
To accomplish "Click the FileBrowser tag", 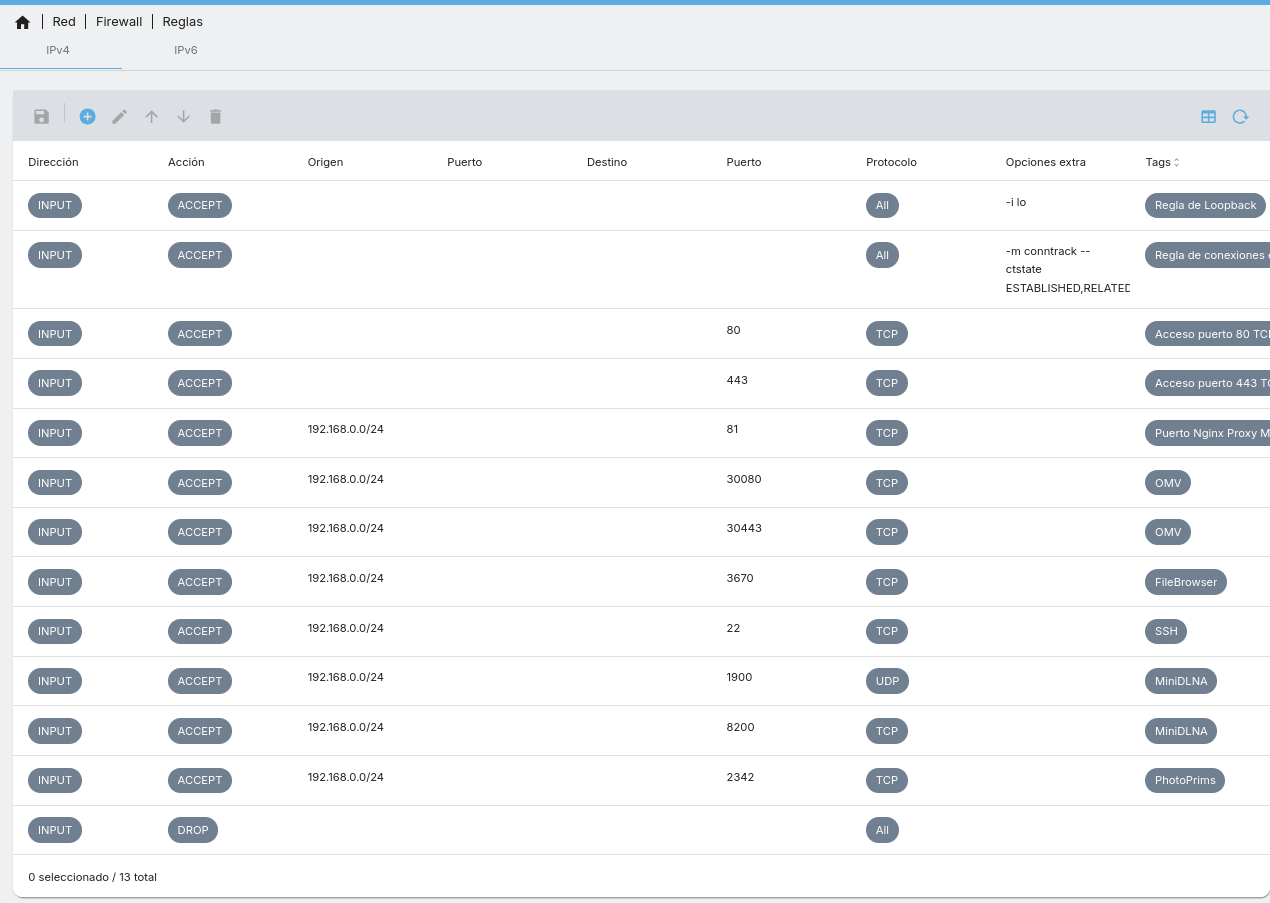I will tap(1186, 582).
